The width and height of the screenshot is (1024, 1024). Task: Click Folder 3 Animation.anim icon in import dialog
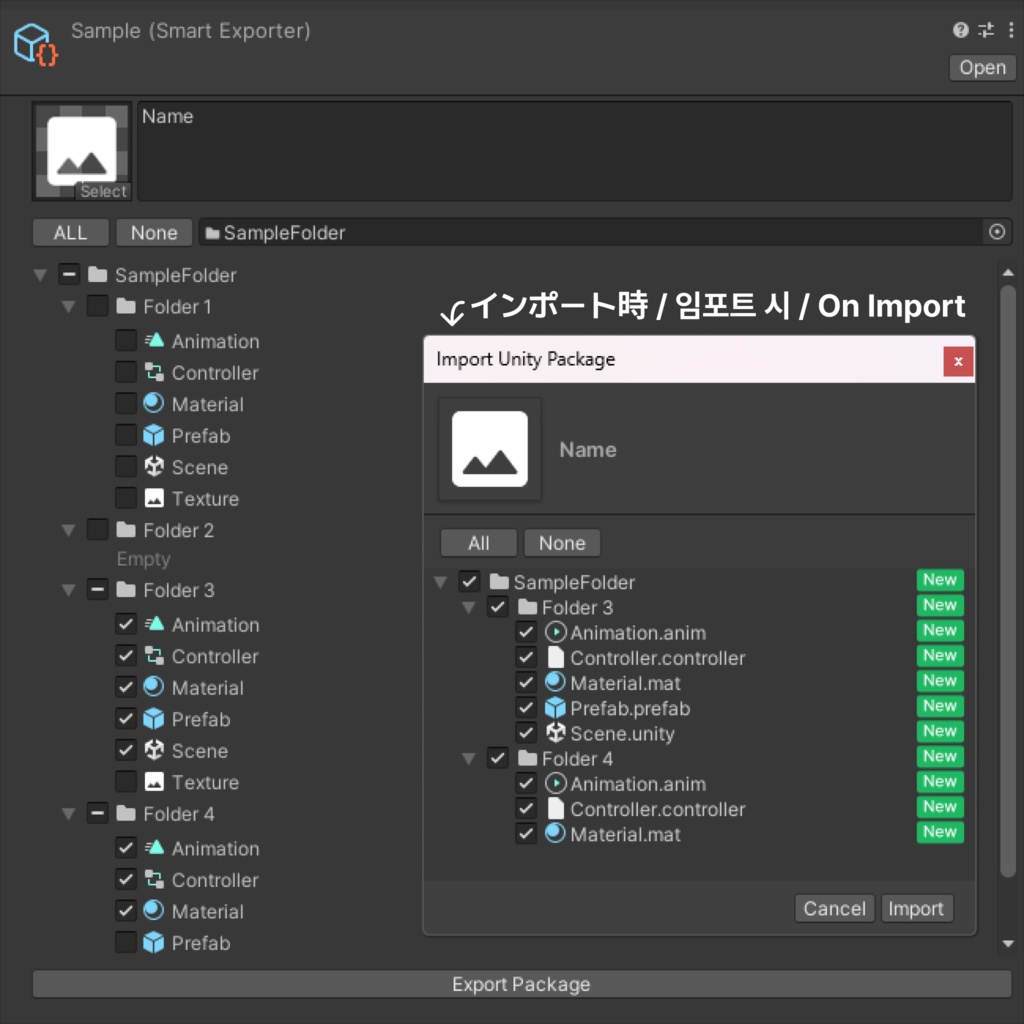[x=555, y=632]
